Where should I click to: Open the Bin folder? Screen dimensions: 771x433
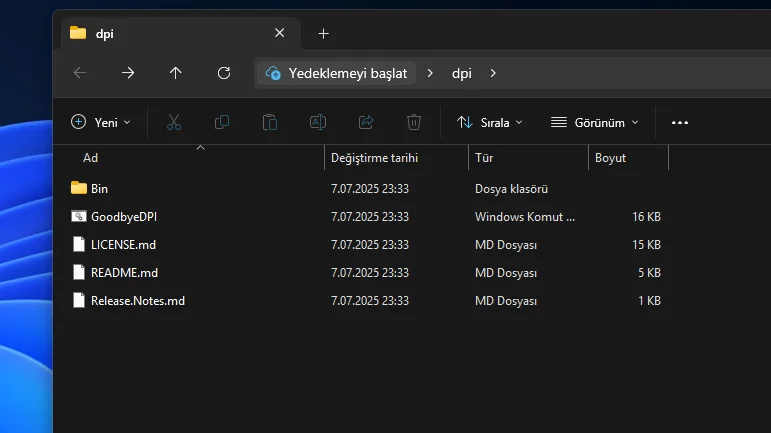99,188
